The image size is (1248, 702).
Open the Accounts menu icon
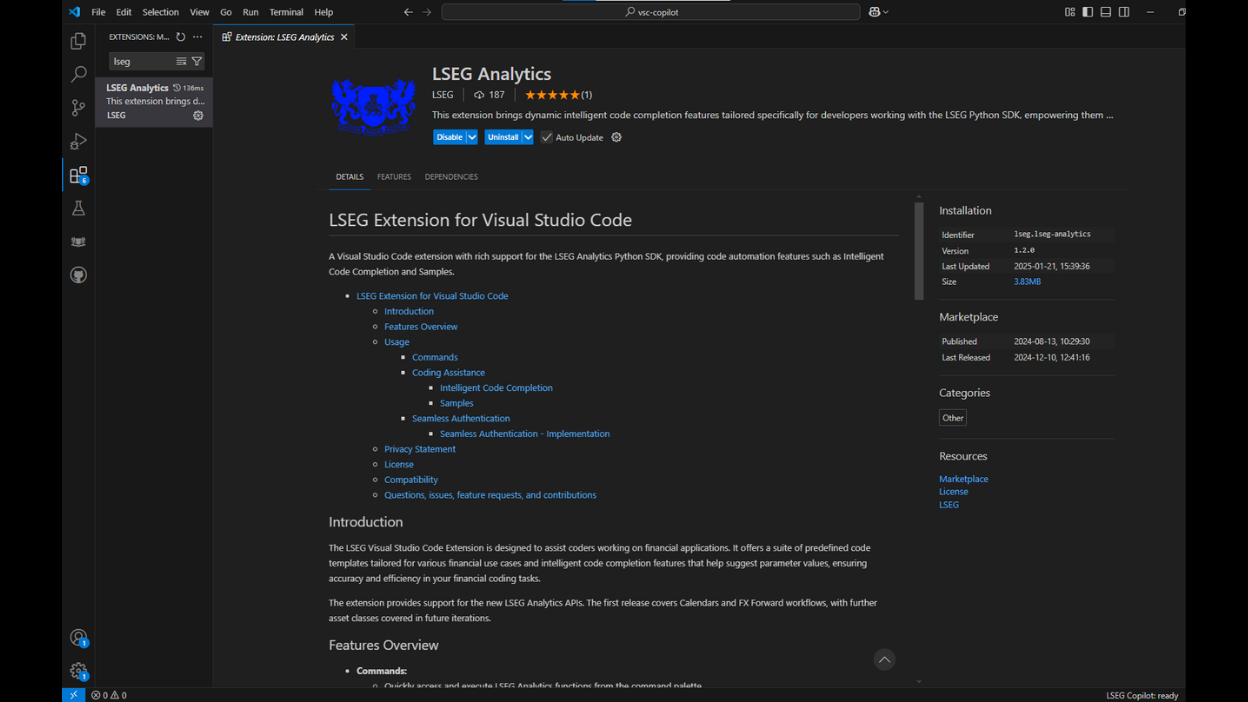pyautogui.click(x=78, y=638)
